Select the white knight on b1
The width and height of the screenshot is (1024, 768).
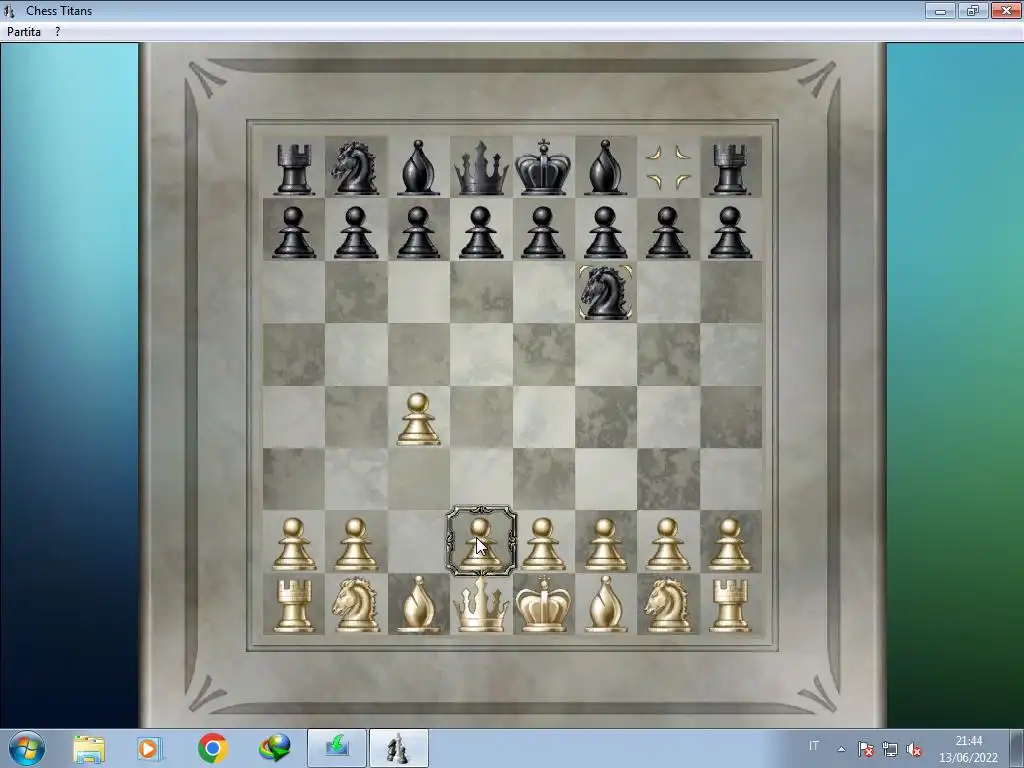coord(355,605)
